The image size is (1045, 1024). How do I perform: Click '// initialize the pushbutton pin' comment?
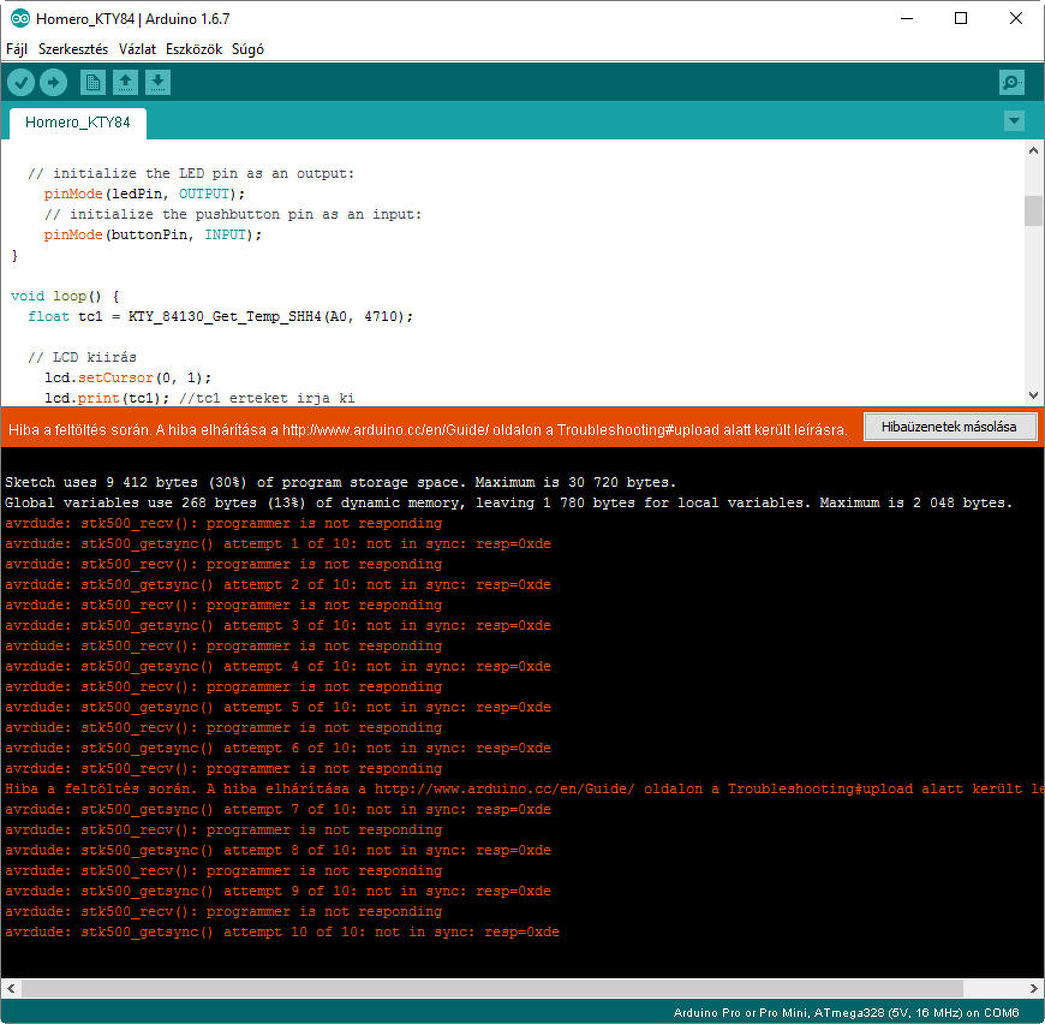tap(233, 214)
